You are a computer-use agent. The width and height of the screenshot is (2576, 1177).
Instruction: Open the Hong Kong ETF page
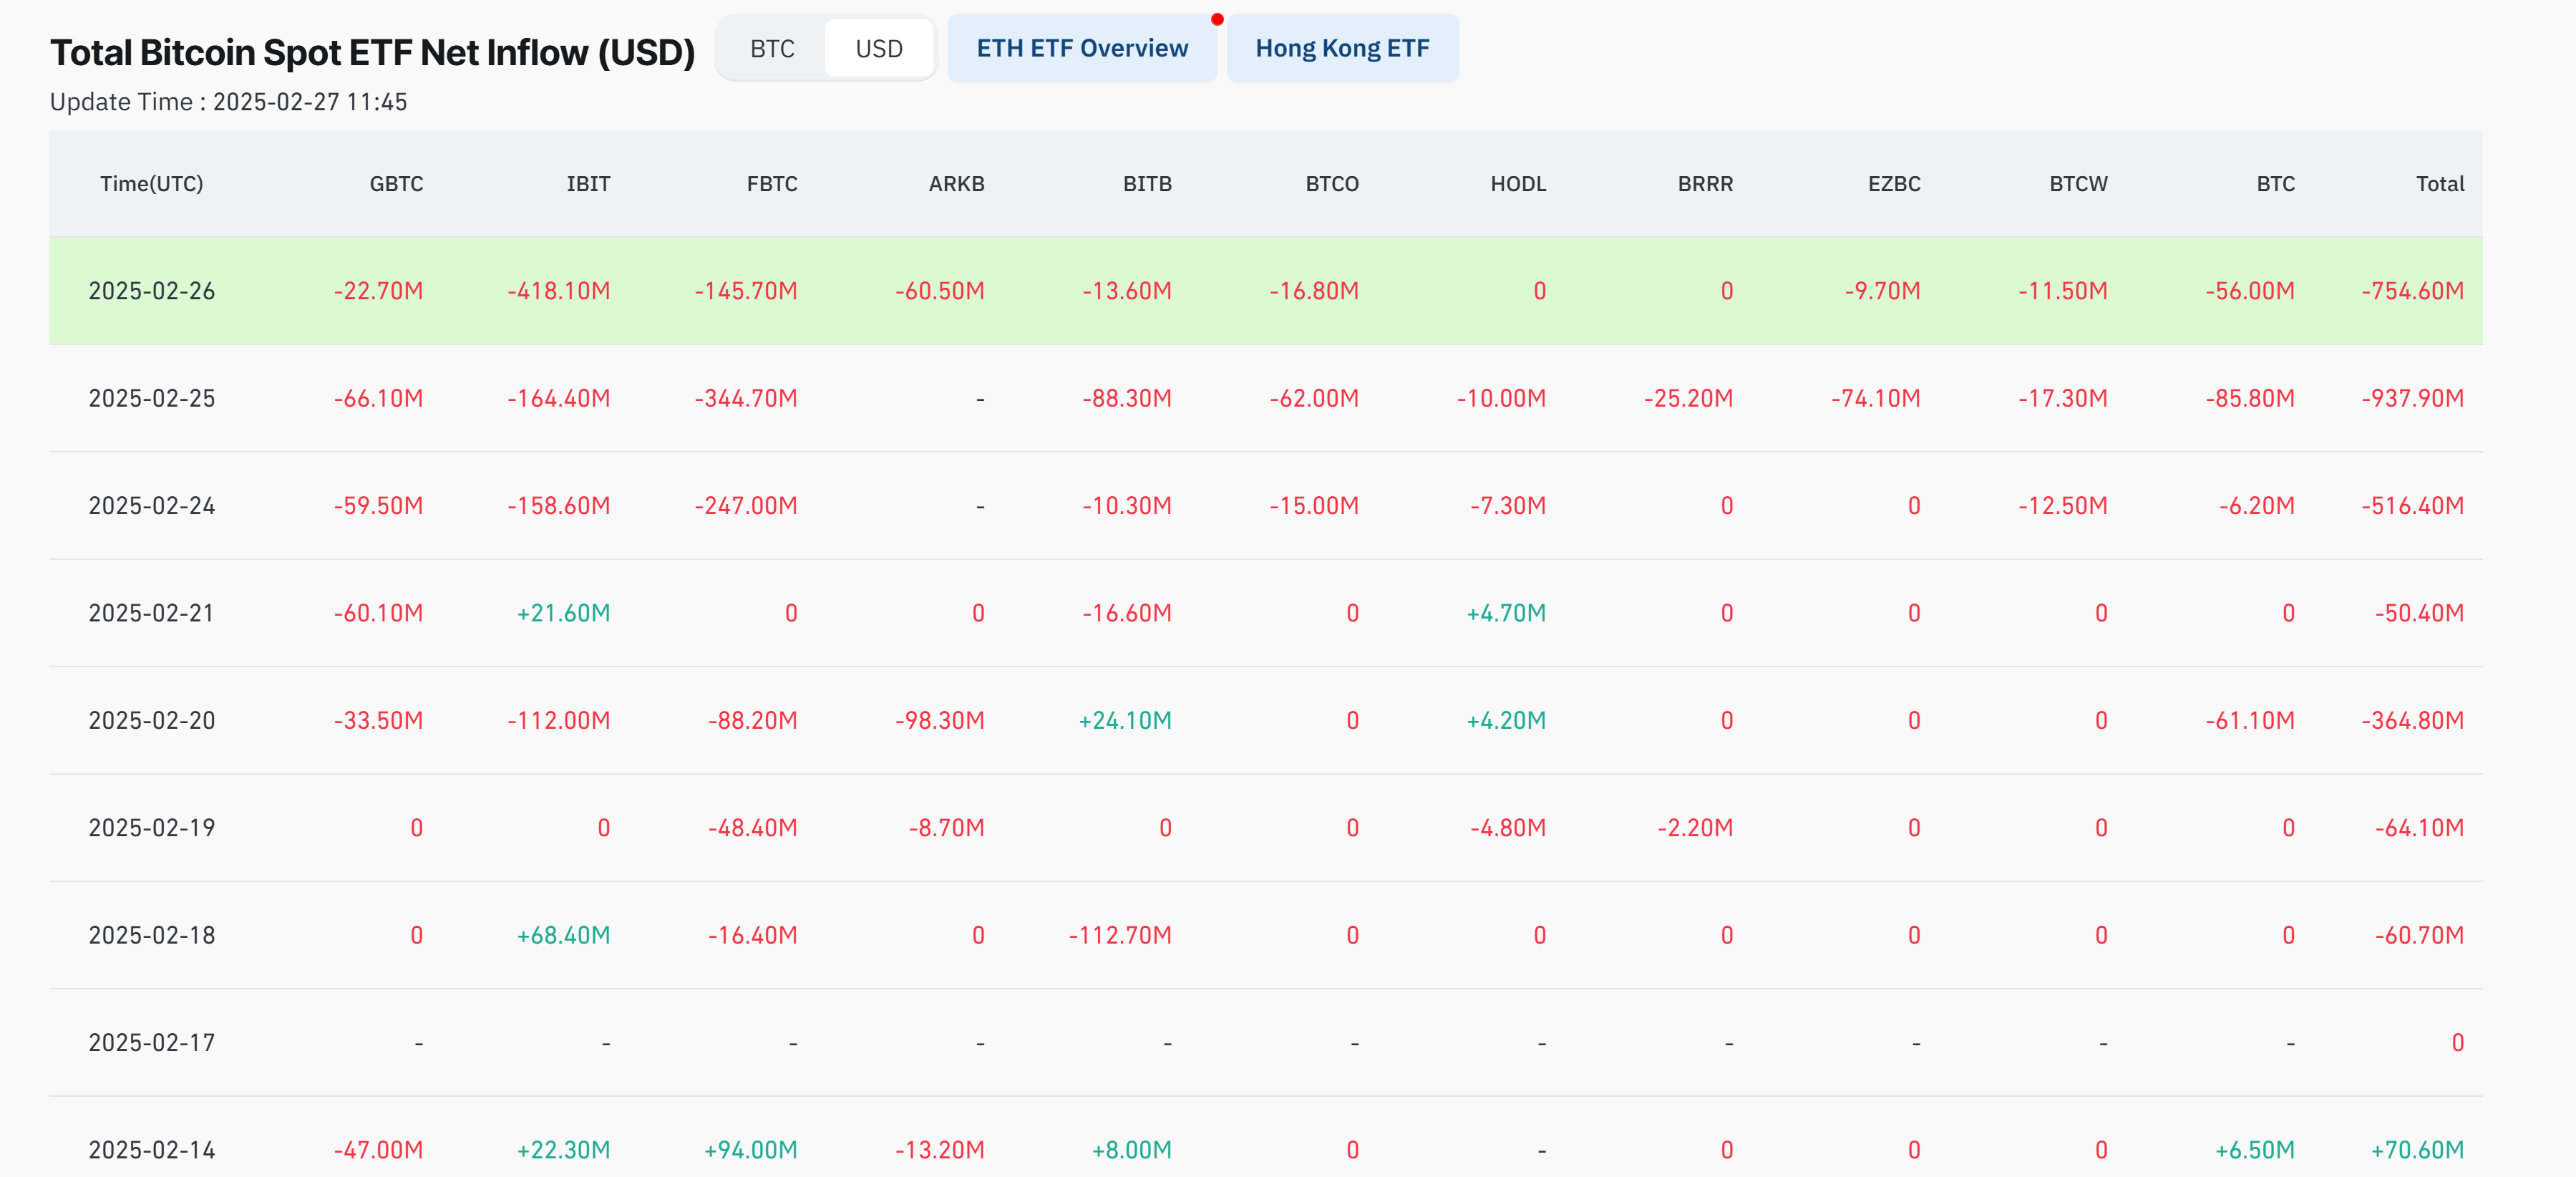[1342, 48]
